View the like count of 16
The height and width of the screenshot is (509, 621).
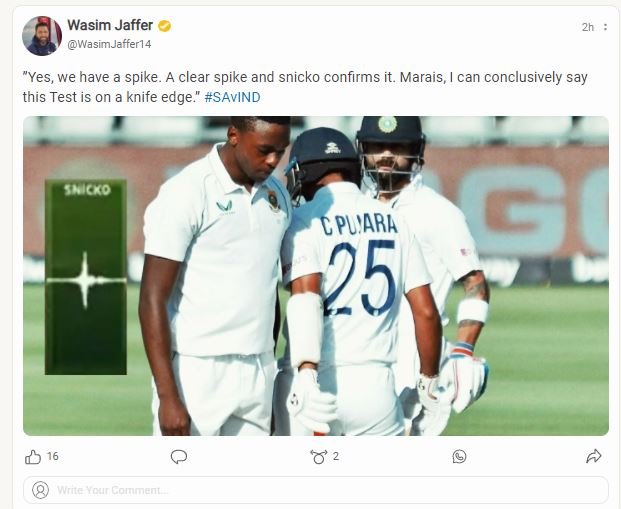coord(53,456)
